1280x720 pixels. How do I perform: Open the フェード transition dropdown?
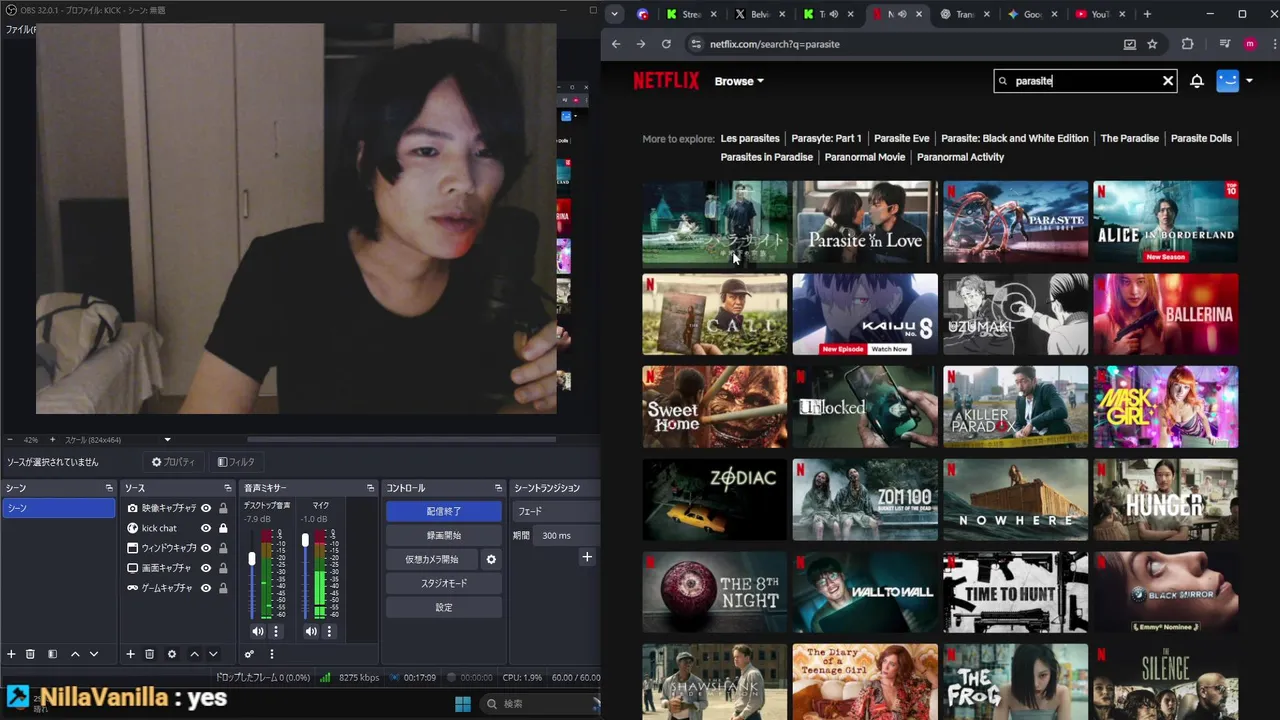[556, 511]
